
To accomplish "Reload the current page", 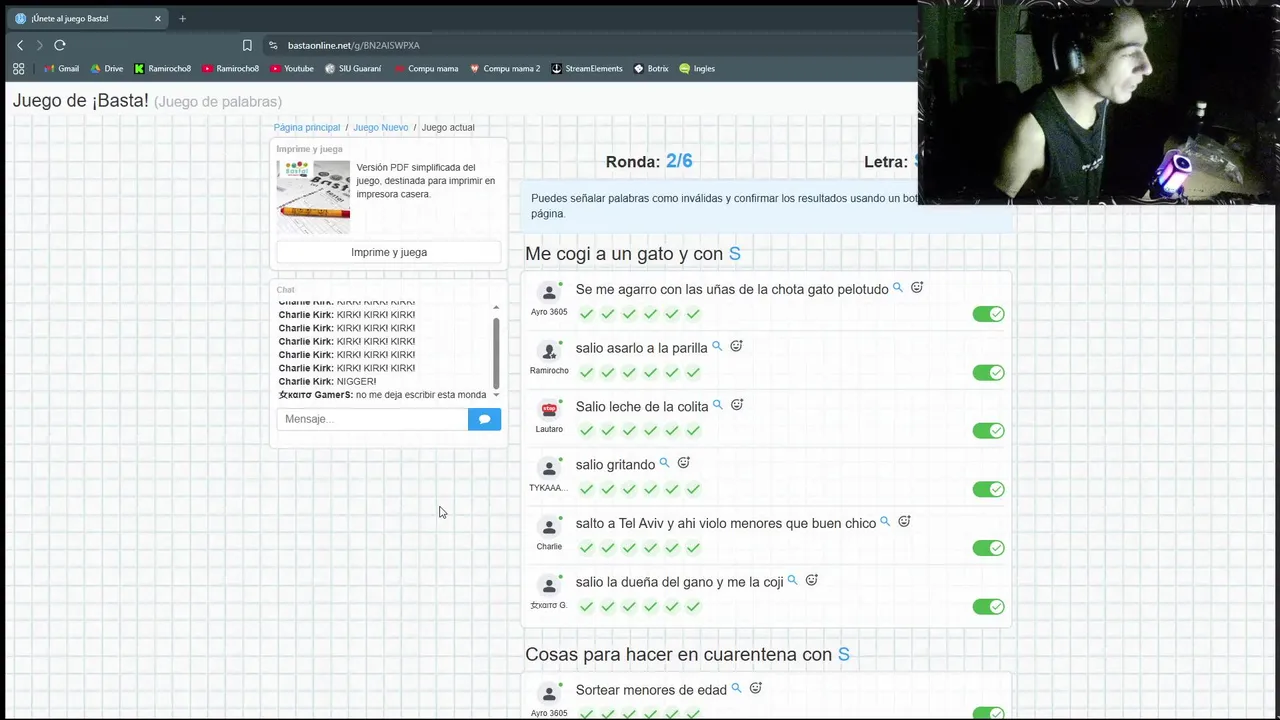I will 60,45.
